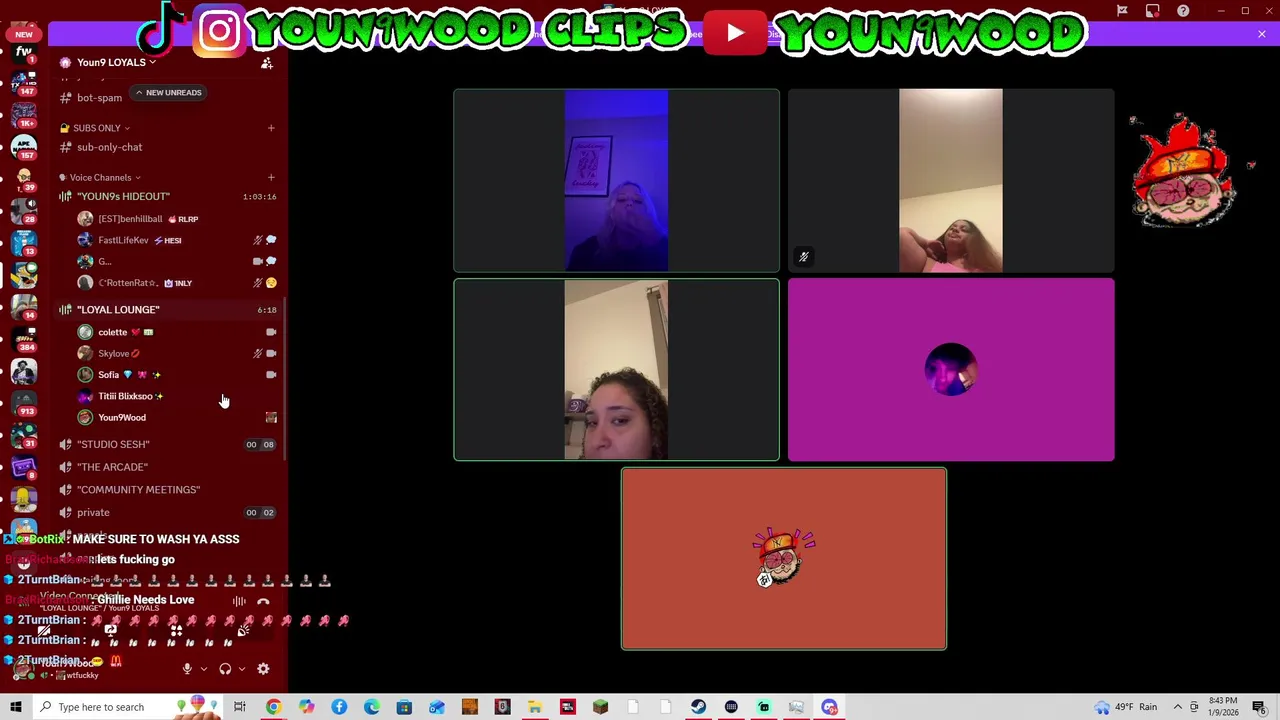Add a channel to Voice Channels category
The height and width of the screenshot is (720, 1280).
coord(271,178)
